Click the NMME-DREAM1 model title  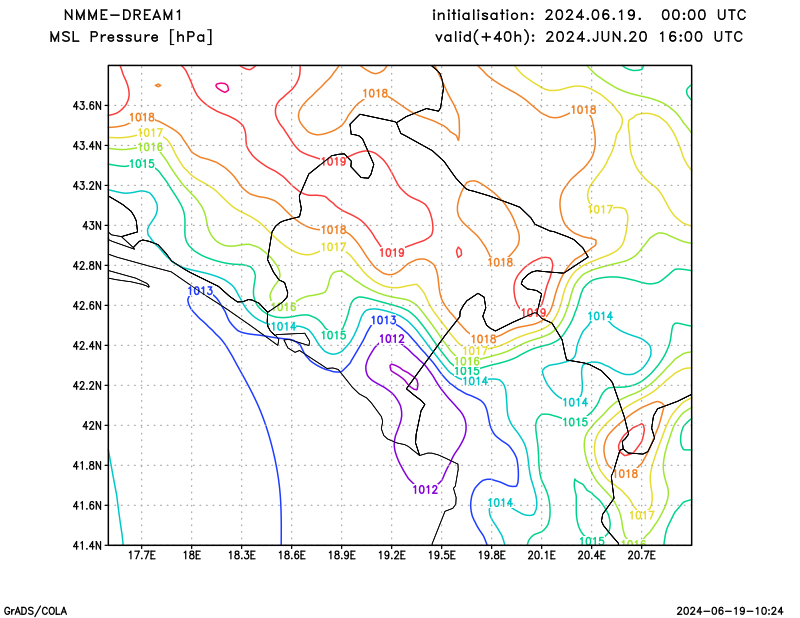(x=122, y=15)
